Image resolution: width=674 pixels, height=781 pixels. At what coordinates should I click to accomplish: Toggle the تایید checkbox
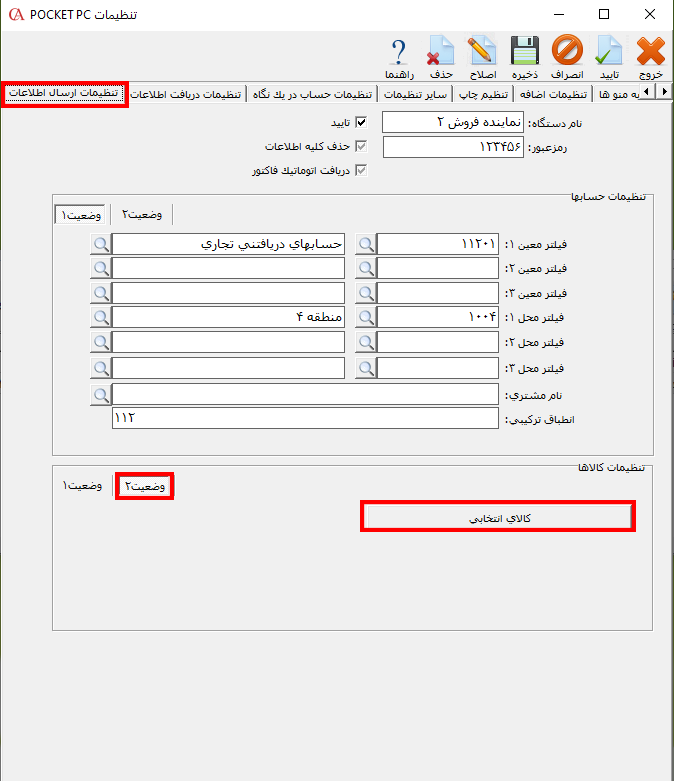point(361,123)
